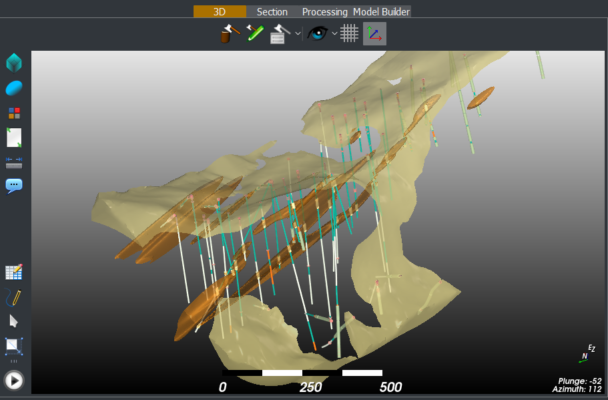Toggle the XYZ axes indicator button

point(375,34)
